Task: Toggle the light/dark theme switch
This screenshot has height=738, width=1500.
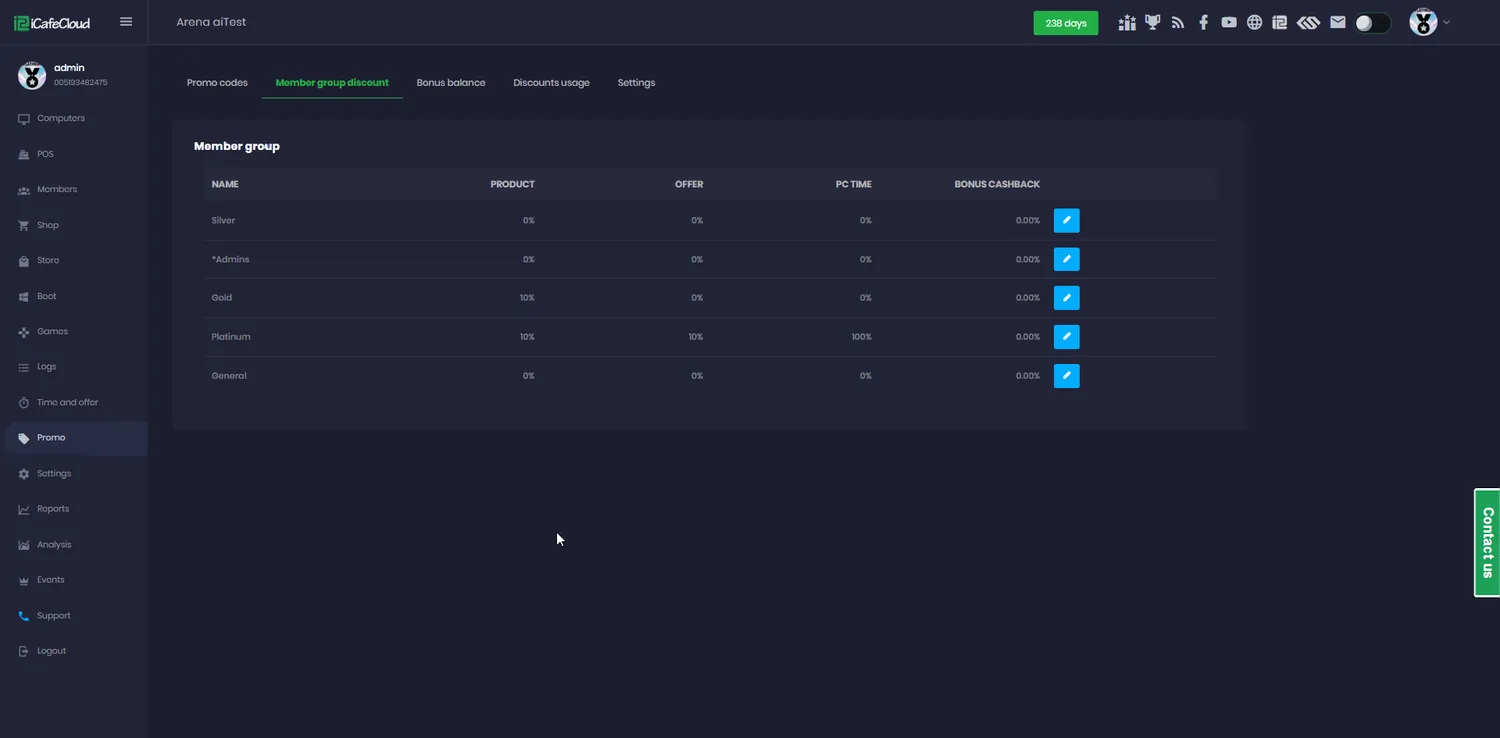Action: click(1373, 22)
